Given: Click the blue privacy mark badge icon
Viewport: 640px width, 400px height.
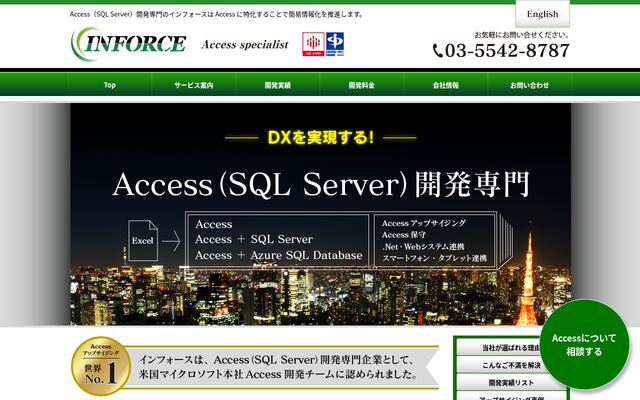Looking at the screenshot, I should [x=335, y=44].
